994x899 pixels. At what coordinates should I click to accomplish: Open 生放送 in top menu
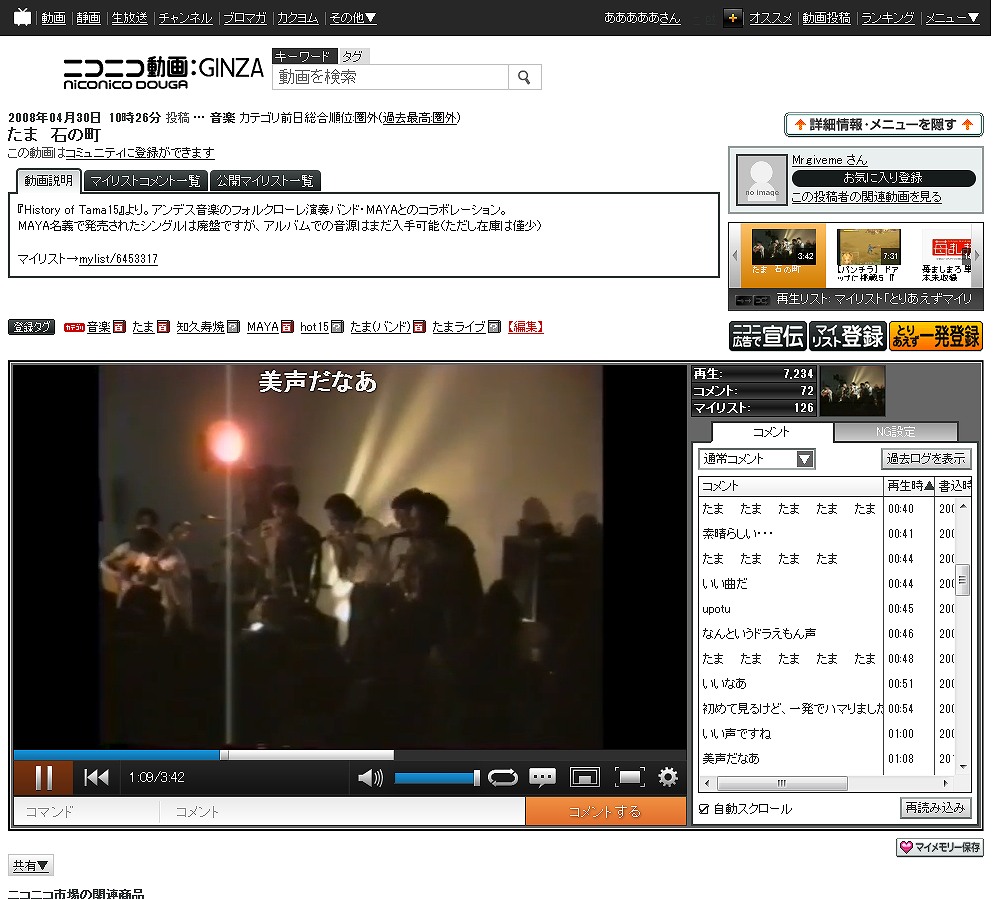click(129, 18)
